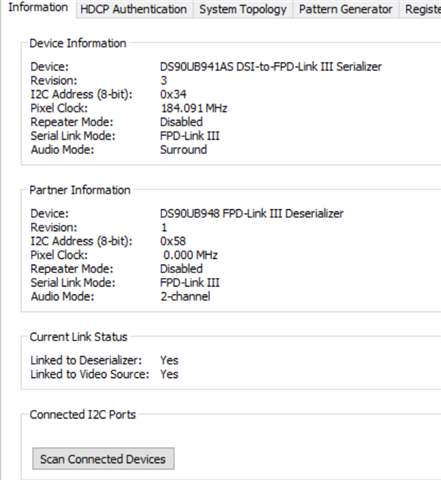Click the Device Information group title
Viewport: 441px width, 480px height.
coord(78,43)
